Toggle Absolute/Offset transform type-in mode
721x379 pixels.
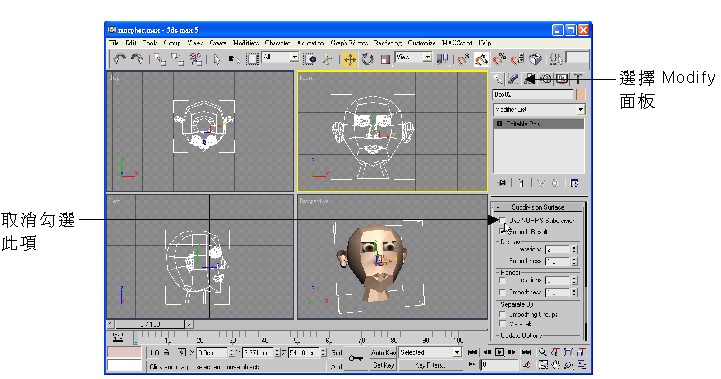[x=182, y=352]
